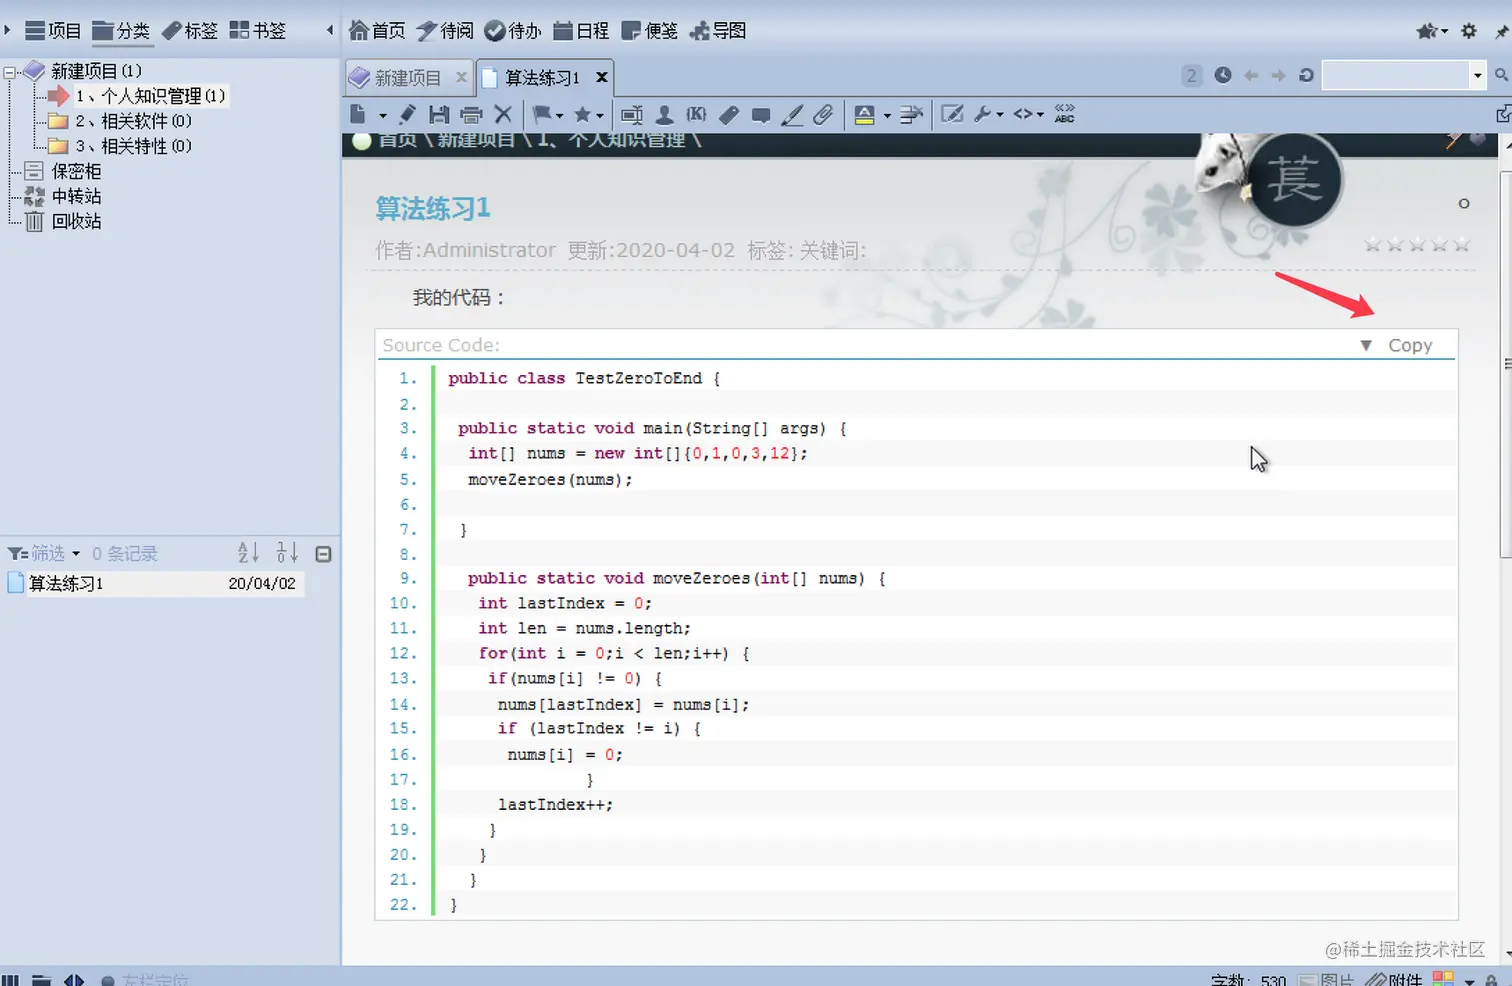Screen dimensions: 1512x986
Task: Open 保密柜 in the tree
Action: (x=76, y=171)
